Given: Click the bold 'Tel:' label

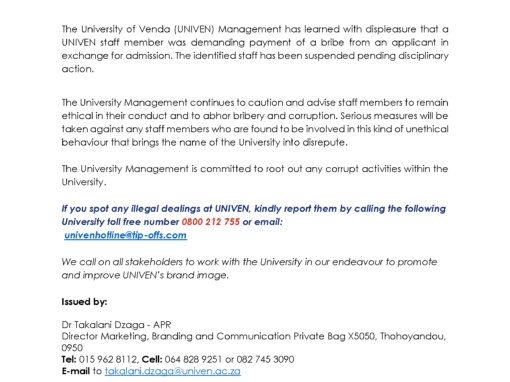Looking at the screenshot, I should coord(69,359).
